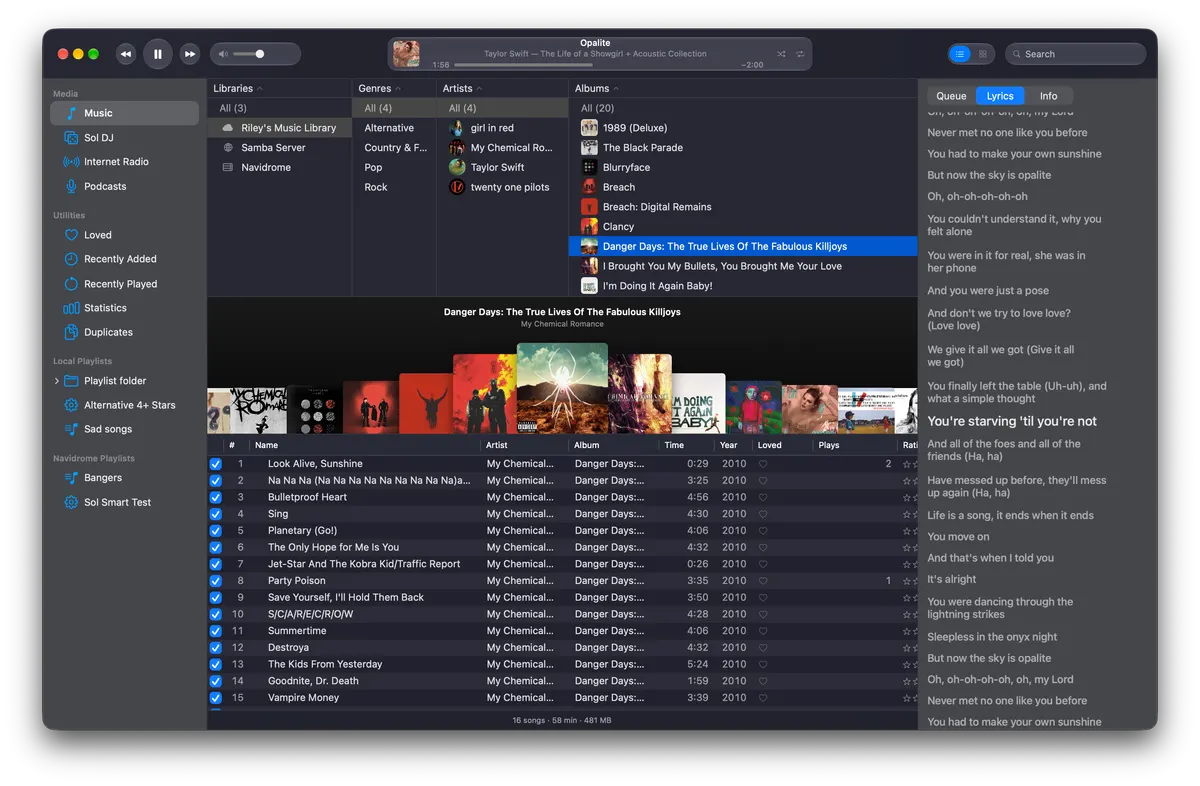1200x786 pixels.
Task: Select album 1989 (Deluxe)
Action: click(x=743, y=128)
